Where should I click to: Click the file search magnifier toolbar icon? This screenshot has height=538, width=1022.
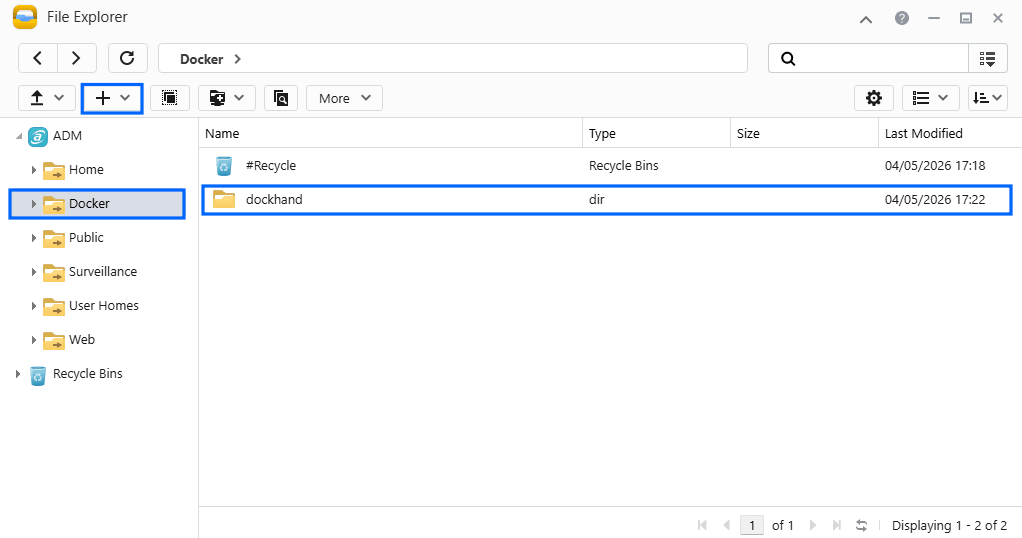pyautogui.click(x=281, y=98)
